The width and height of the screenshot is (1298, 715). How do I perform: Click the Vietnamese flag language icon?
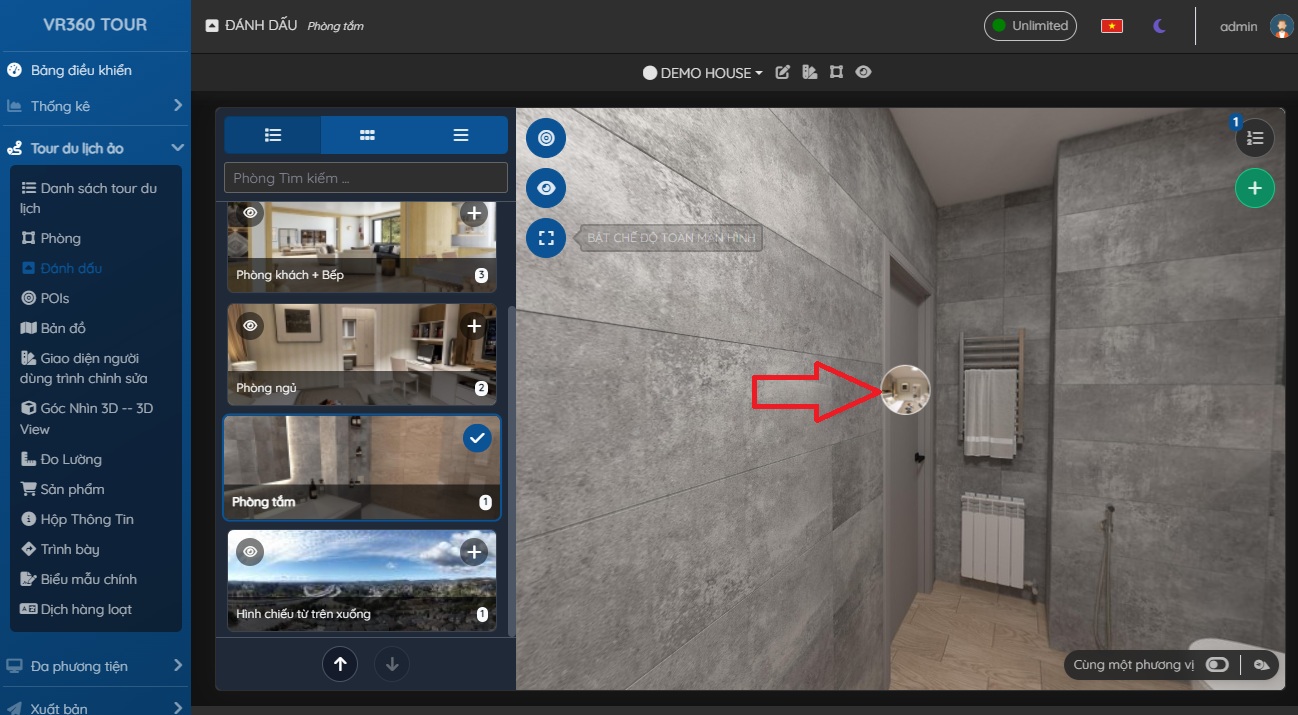(x=1111, y=26)
